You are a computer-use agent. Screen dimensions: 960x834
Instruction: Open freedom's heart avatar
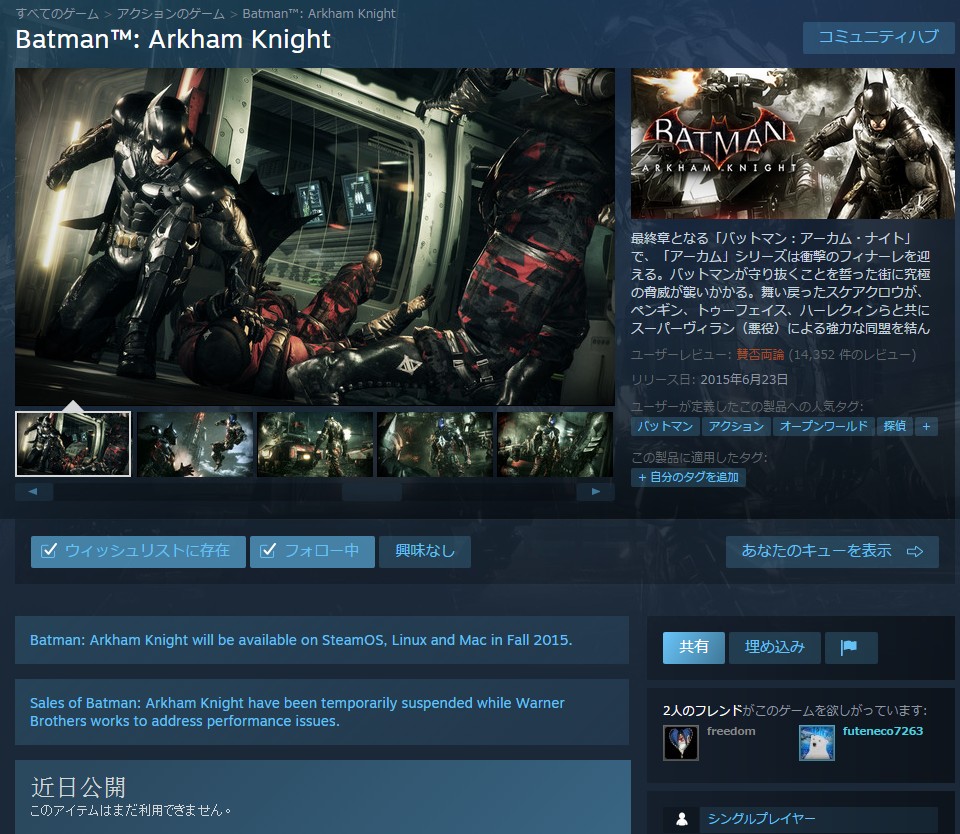[x=681, y=743]
